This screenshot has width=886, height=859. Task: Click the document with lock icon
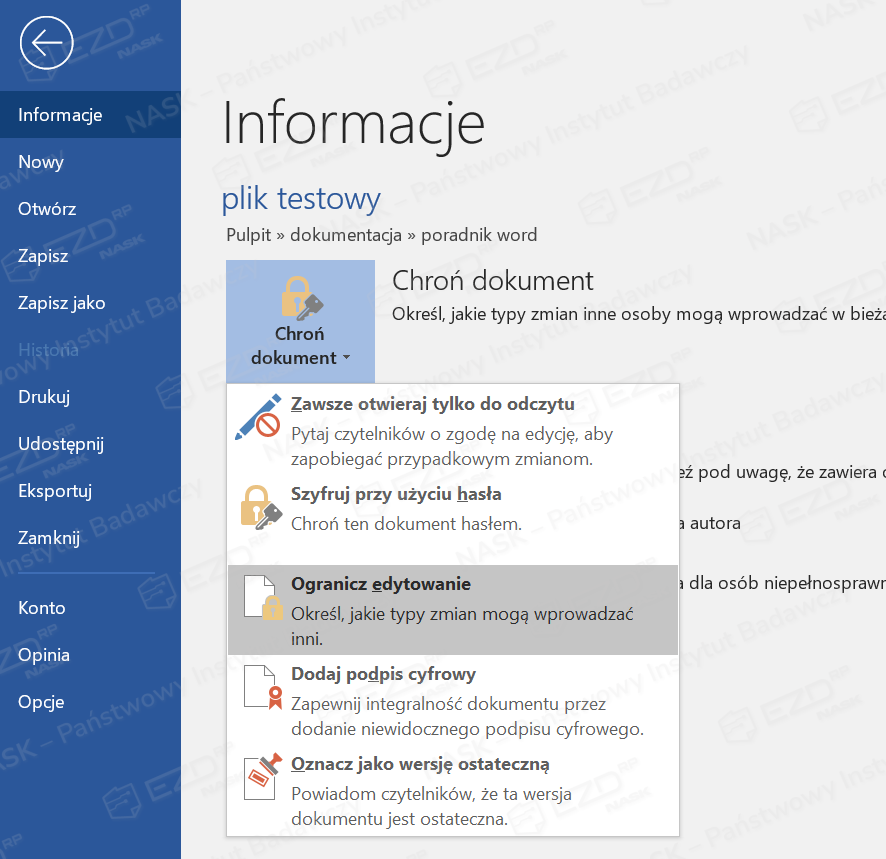[x=259, y=598]
